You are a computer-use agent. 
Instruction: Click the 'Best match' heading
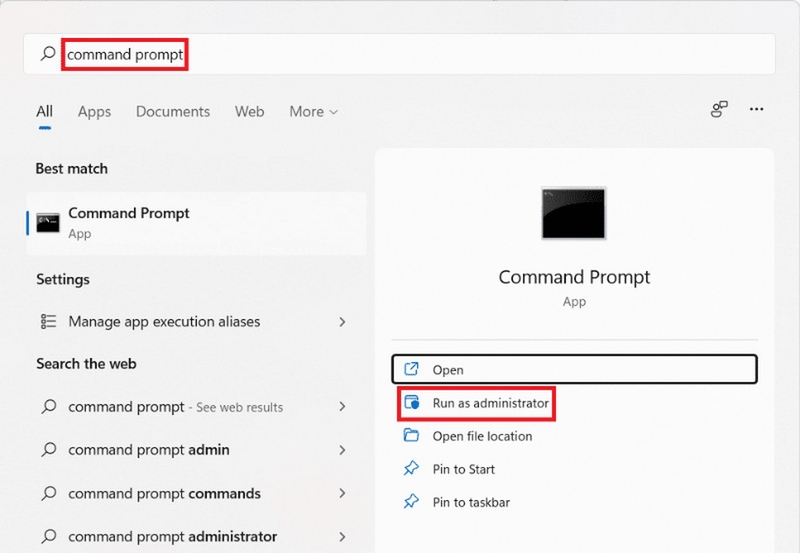pos(71,169)
